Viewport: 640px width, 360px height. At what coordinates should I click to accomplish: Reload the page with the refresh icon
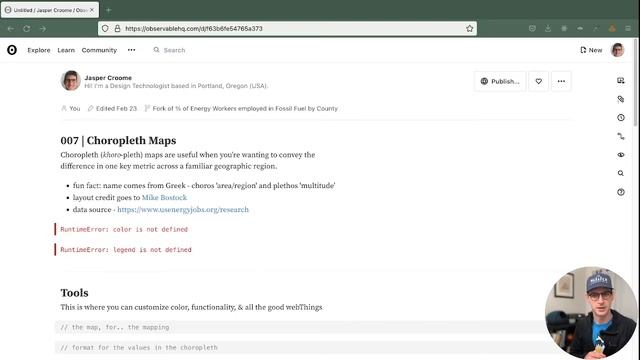27,29
